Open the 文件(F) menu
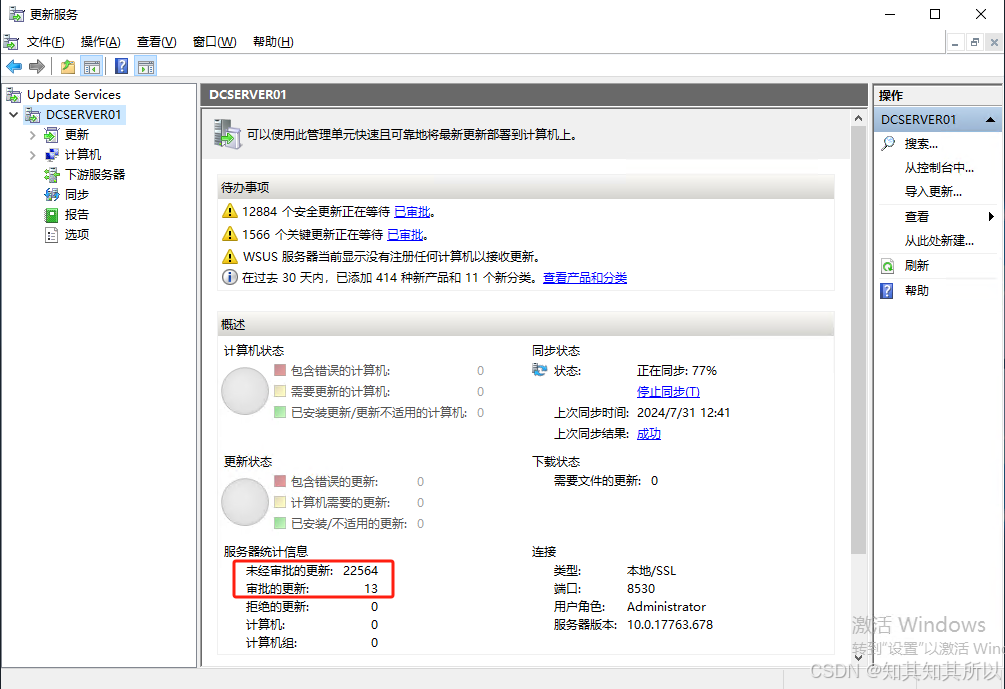1005x689 pixels. [x=46, y=42]
